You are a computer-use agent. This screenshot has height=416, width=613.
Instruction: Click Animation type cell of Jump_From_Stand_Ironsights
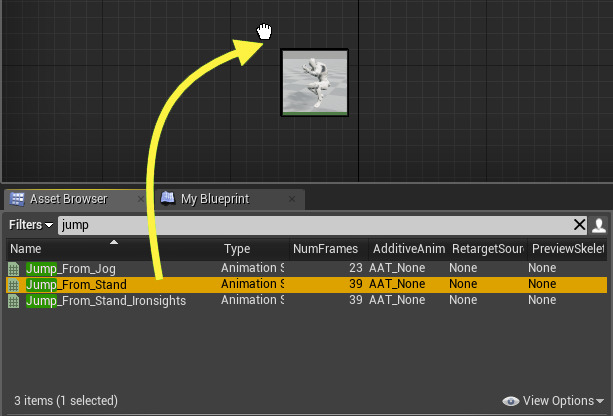coord(253,300)
